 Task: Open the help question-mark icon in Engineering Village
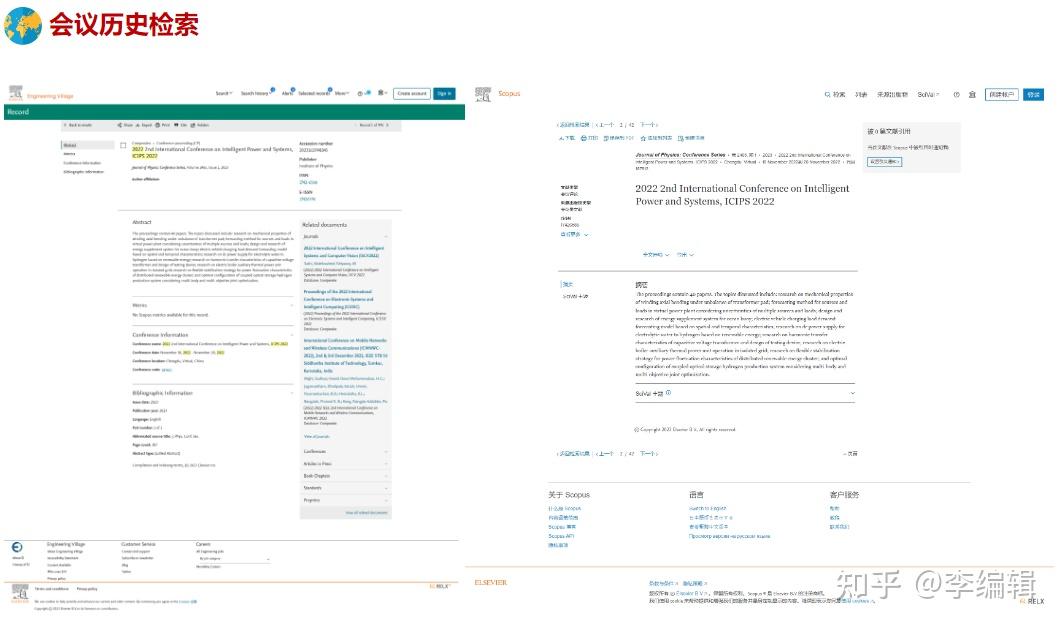(x=360, y=94)
